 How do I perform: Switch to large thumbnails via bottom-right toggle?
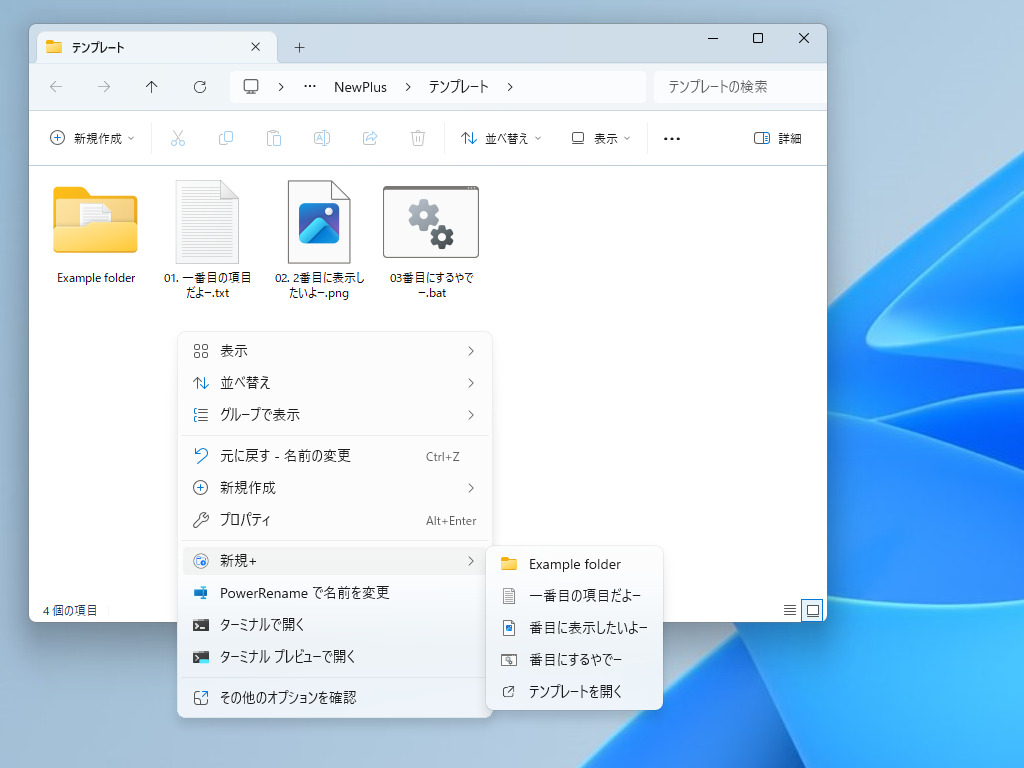pos(813,609)
